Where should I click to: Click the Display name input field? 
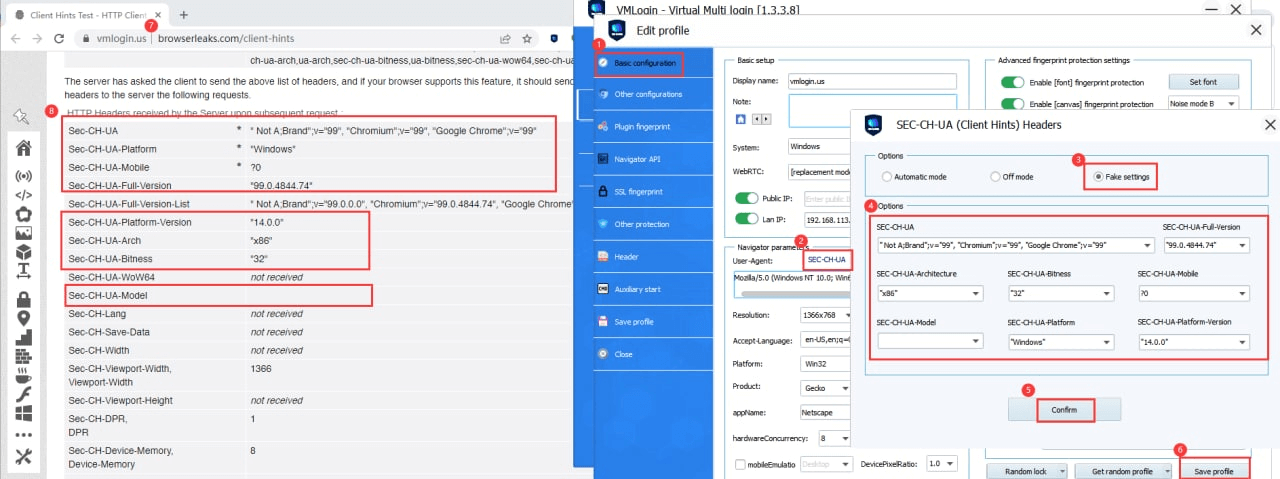(x=873, y=81)
